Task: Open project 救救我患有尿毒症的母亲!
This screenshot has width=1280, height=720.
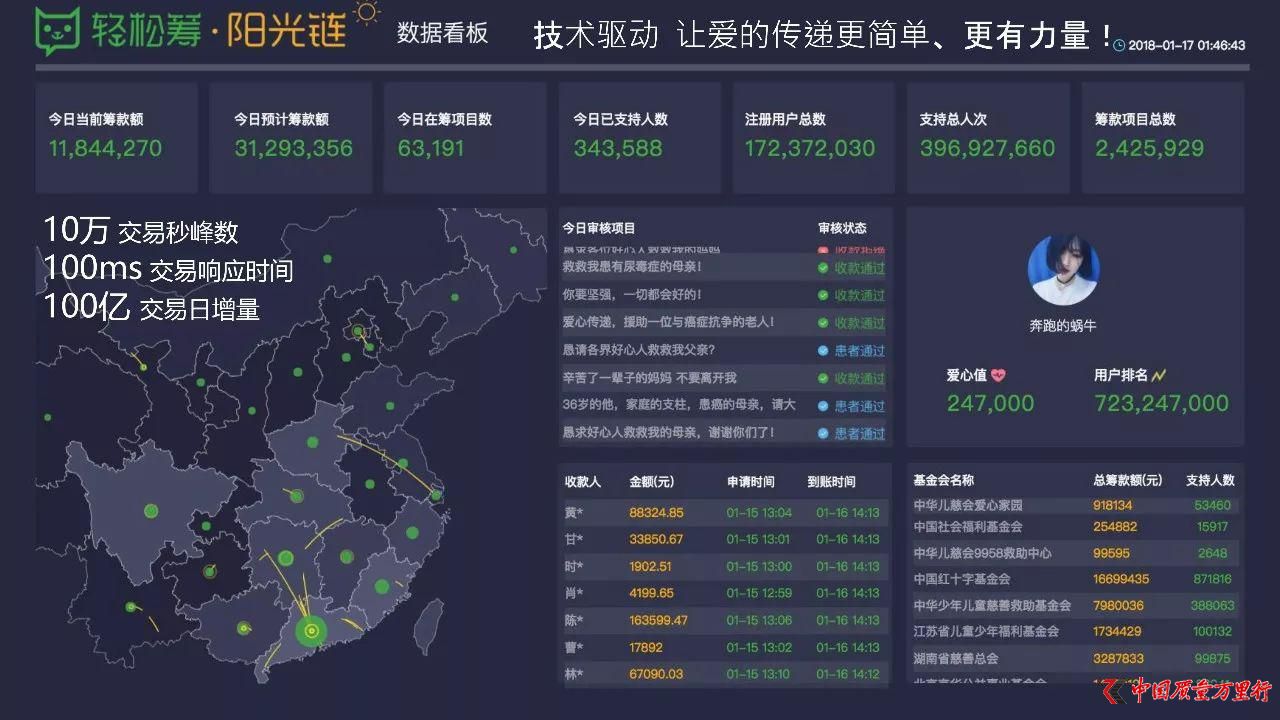Action: pyautogui.click(x=632, y=267)
